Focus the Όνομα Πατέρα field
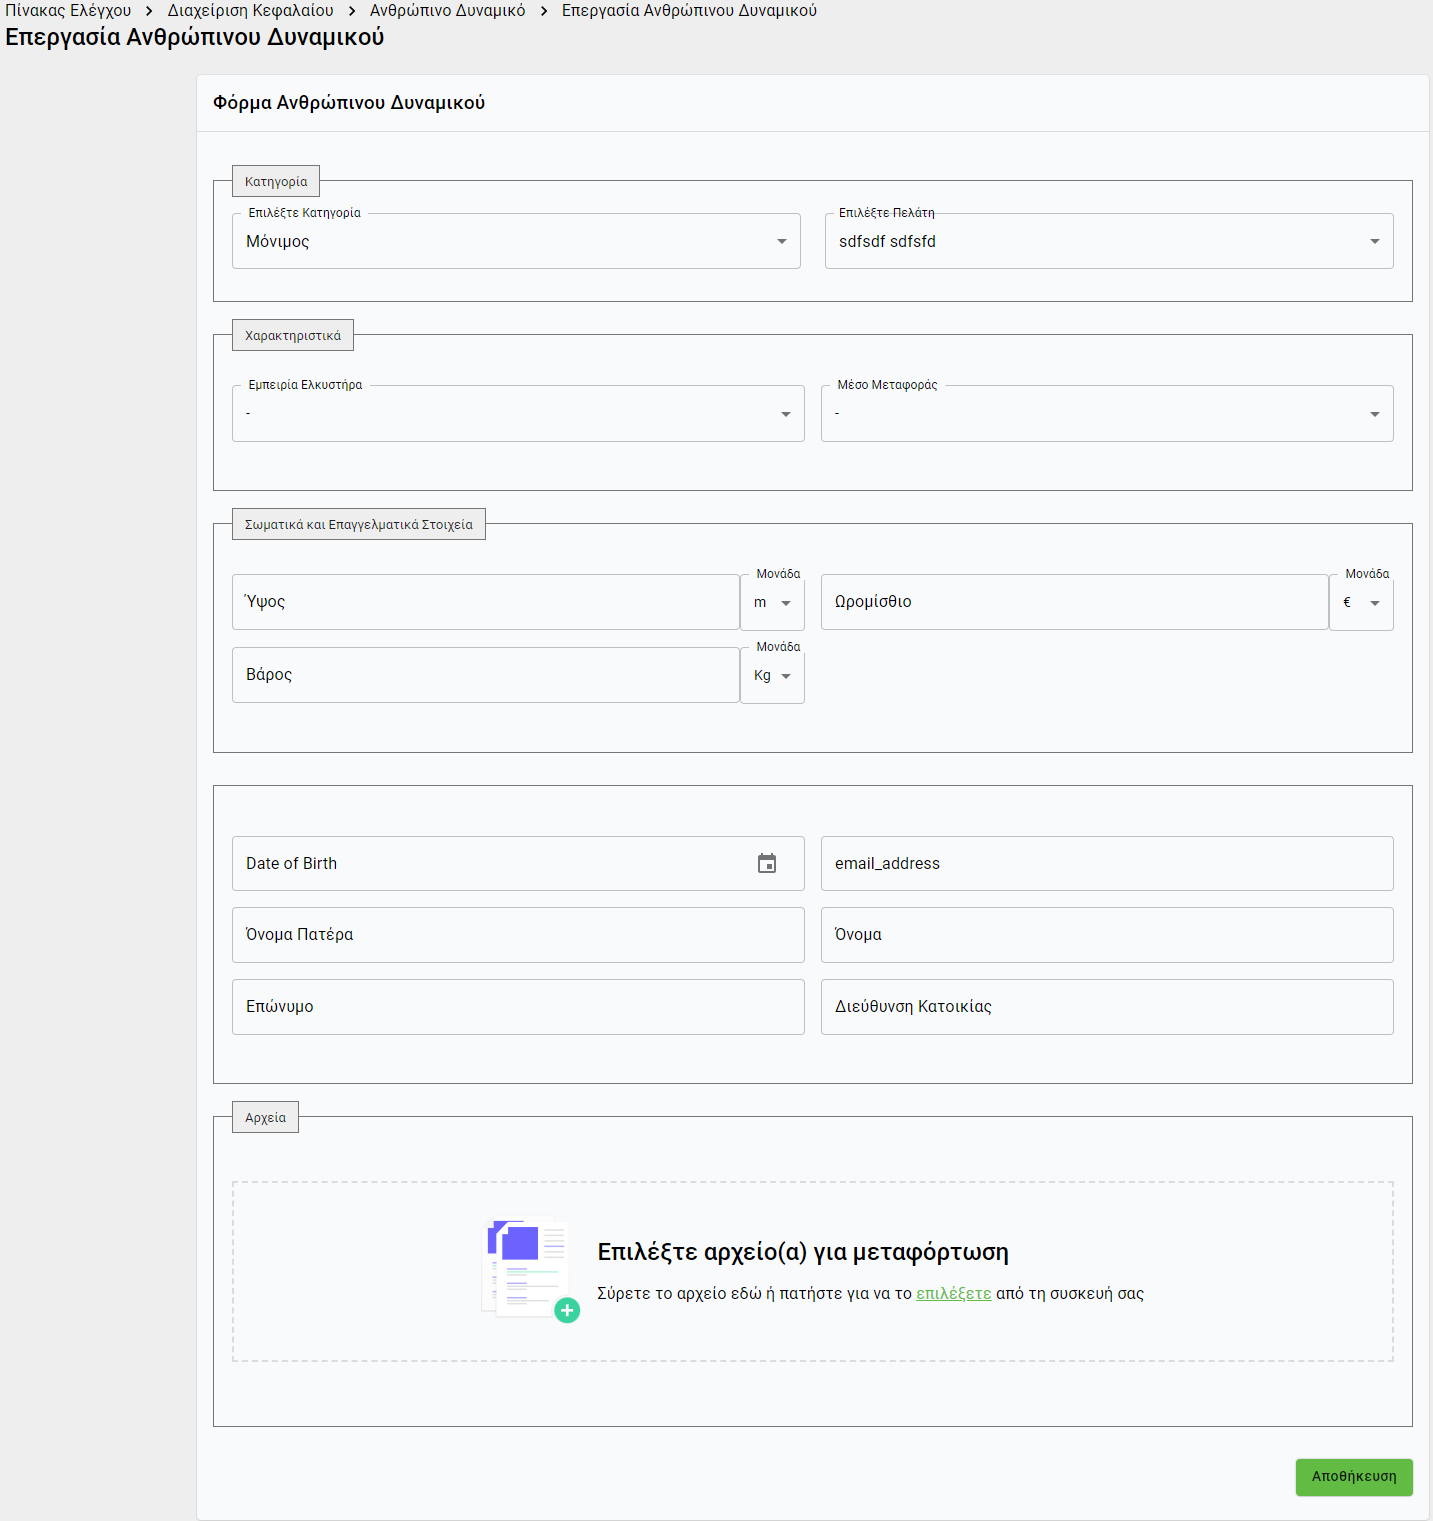The width and height of the screenshot is (1433, 1521). tap(518, 935)
